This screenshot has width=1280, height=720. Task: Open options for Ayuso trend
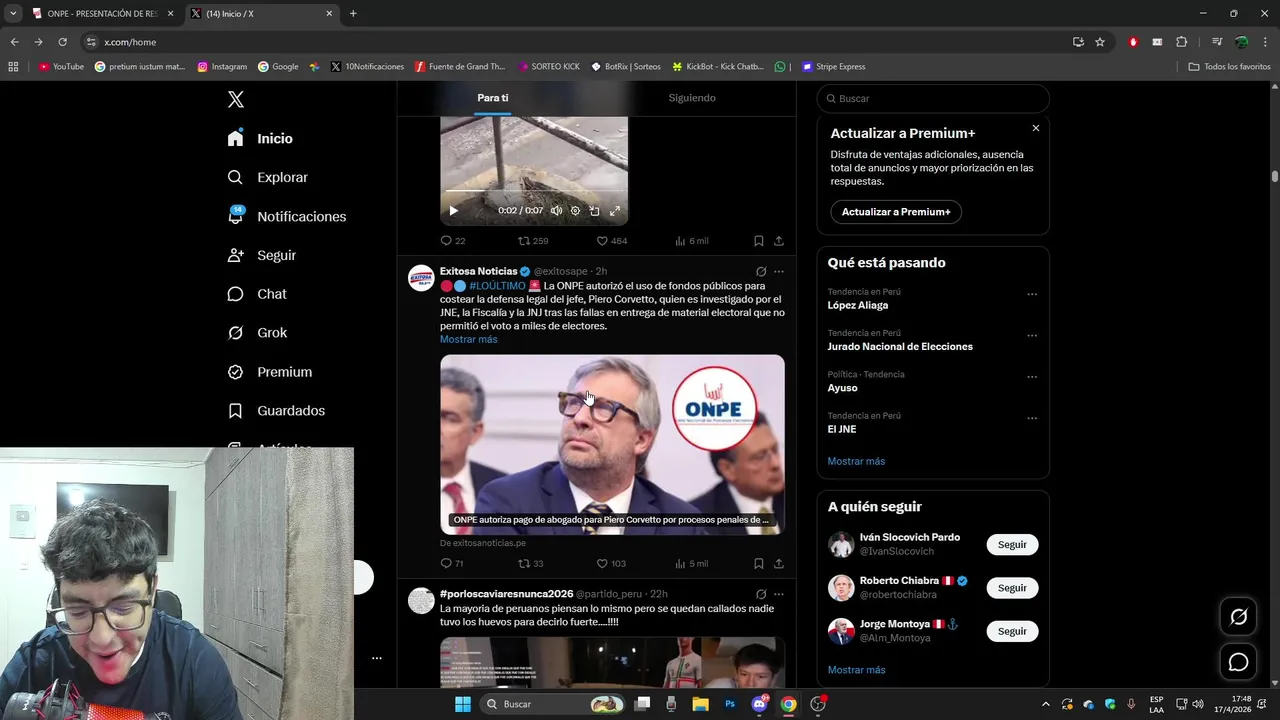[x=1032, y=378]
